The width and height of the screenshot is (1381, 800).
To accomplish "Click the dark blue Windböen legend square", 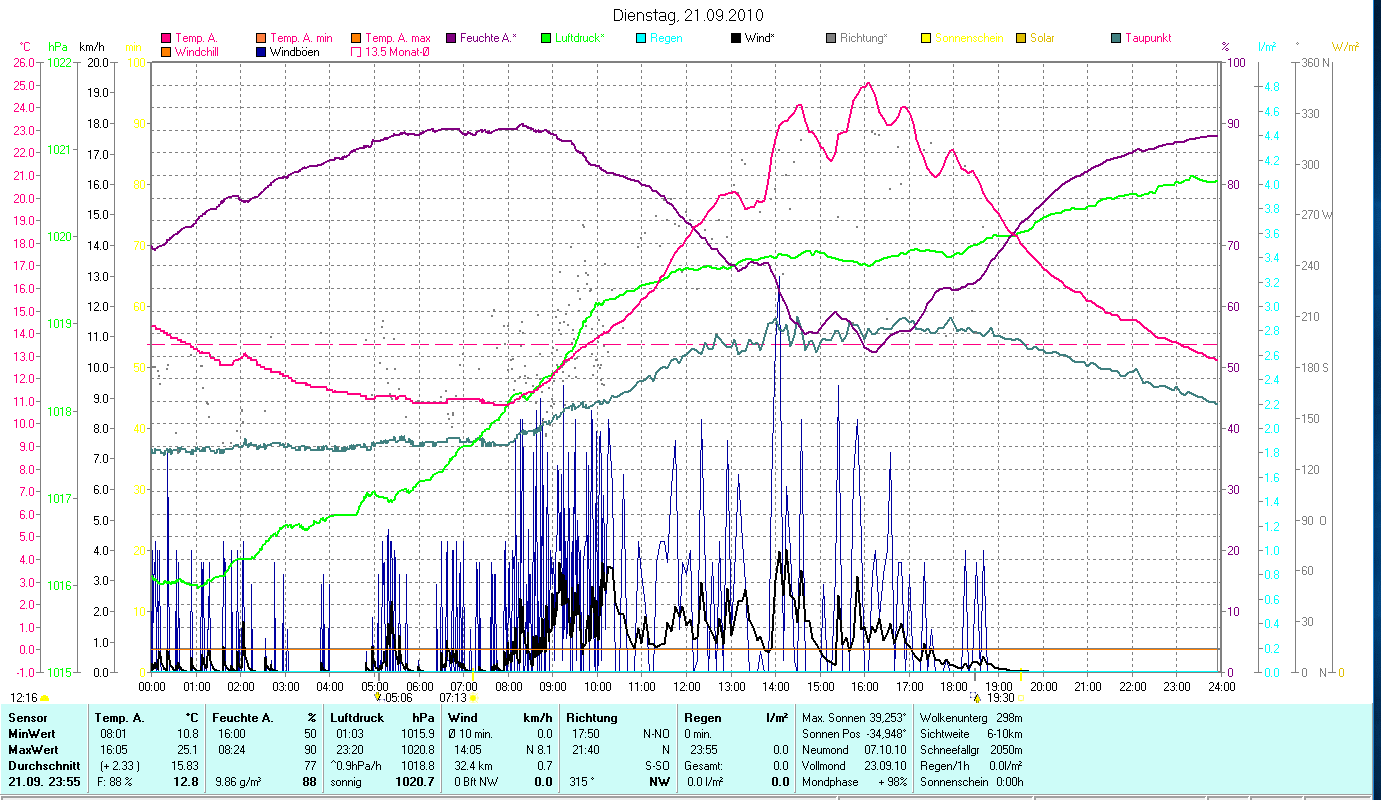I will point(261,52).
